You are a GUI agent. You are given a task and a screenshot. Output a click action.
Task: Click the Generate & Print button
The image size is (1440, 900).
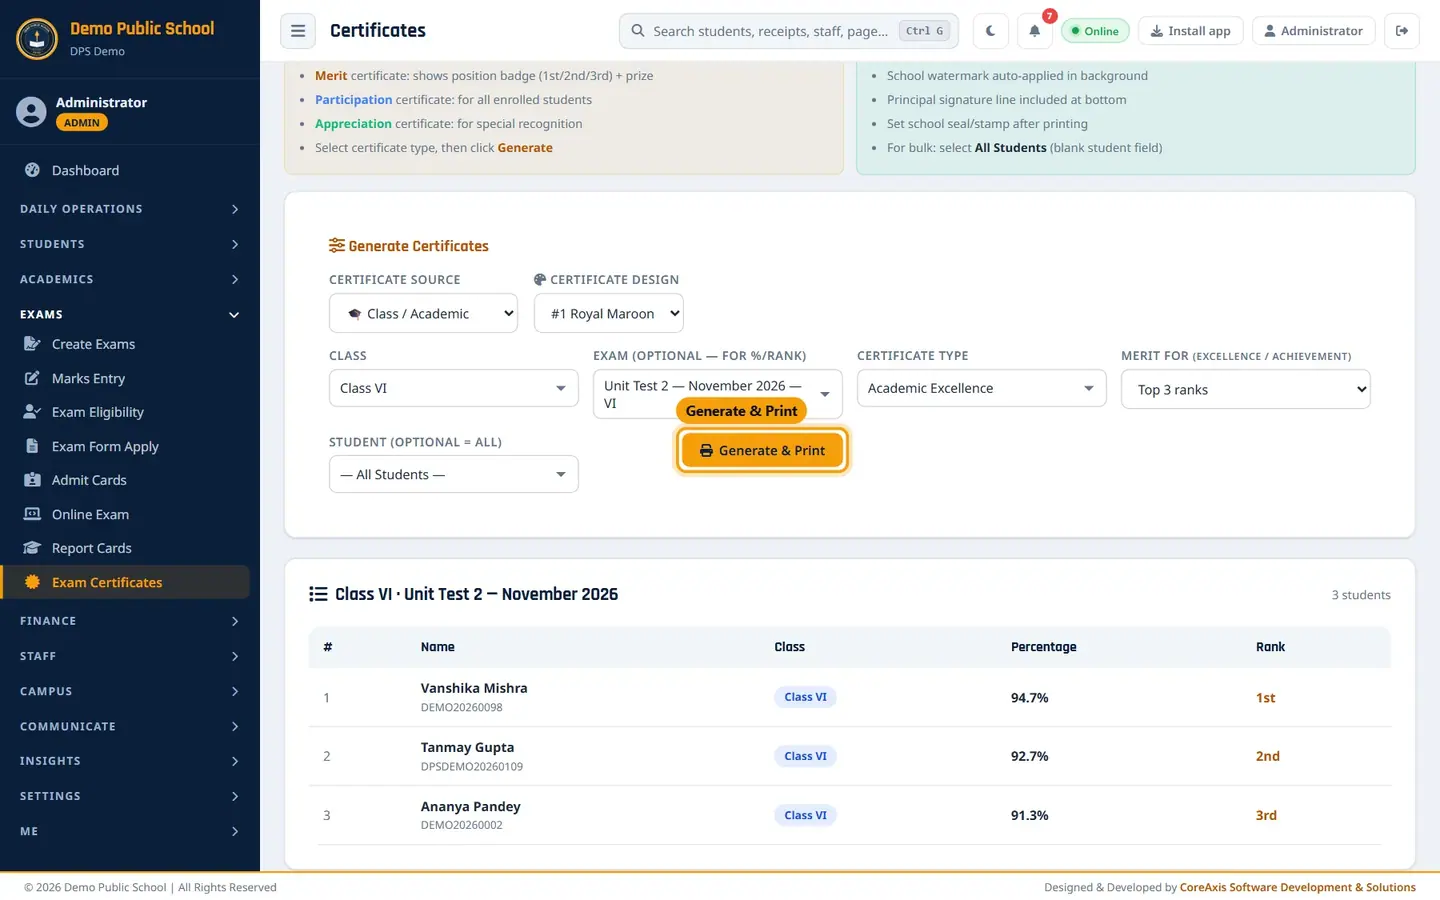click(x=762, y=451)
